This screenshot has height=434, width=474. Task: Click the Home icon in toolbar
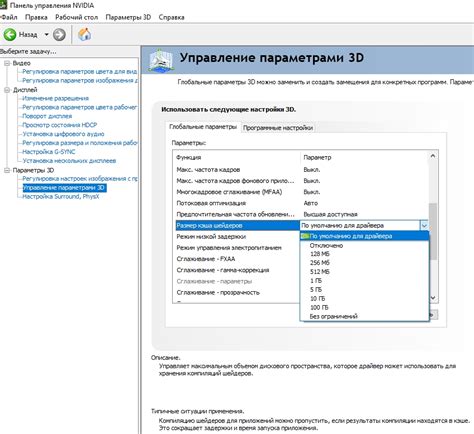(85, 34)
